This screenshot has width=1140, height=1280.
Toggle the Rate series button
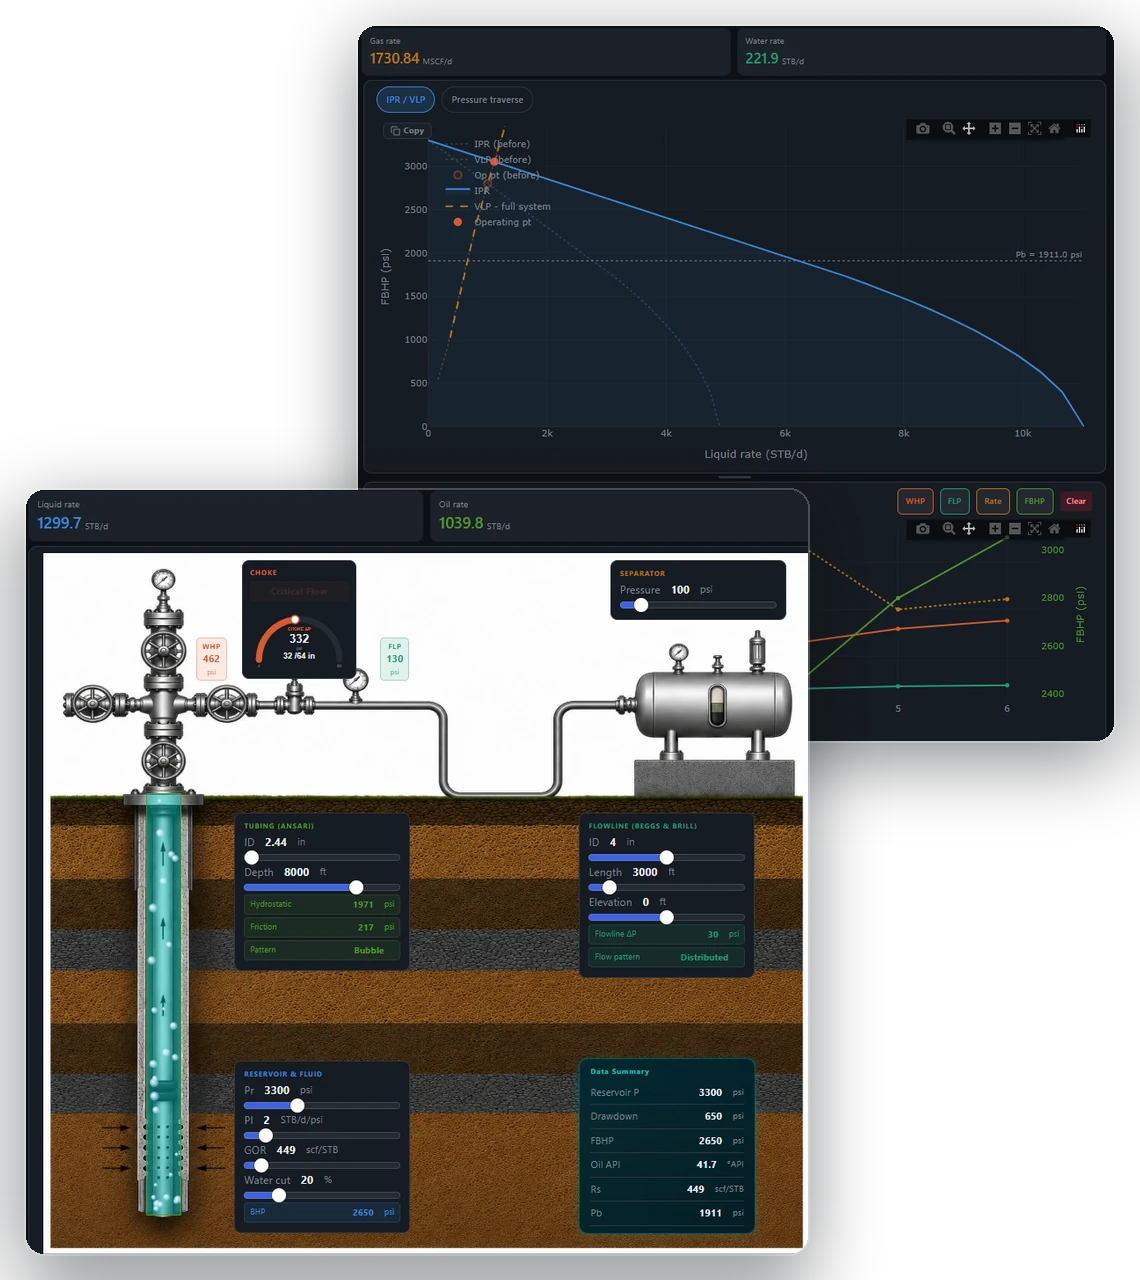pyautogui.click(x=993, y=501)
